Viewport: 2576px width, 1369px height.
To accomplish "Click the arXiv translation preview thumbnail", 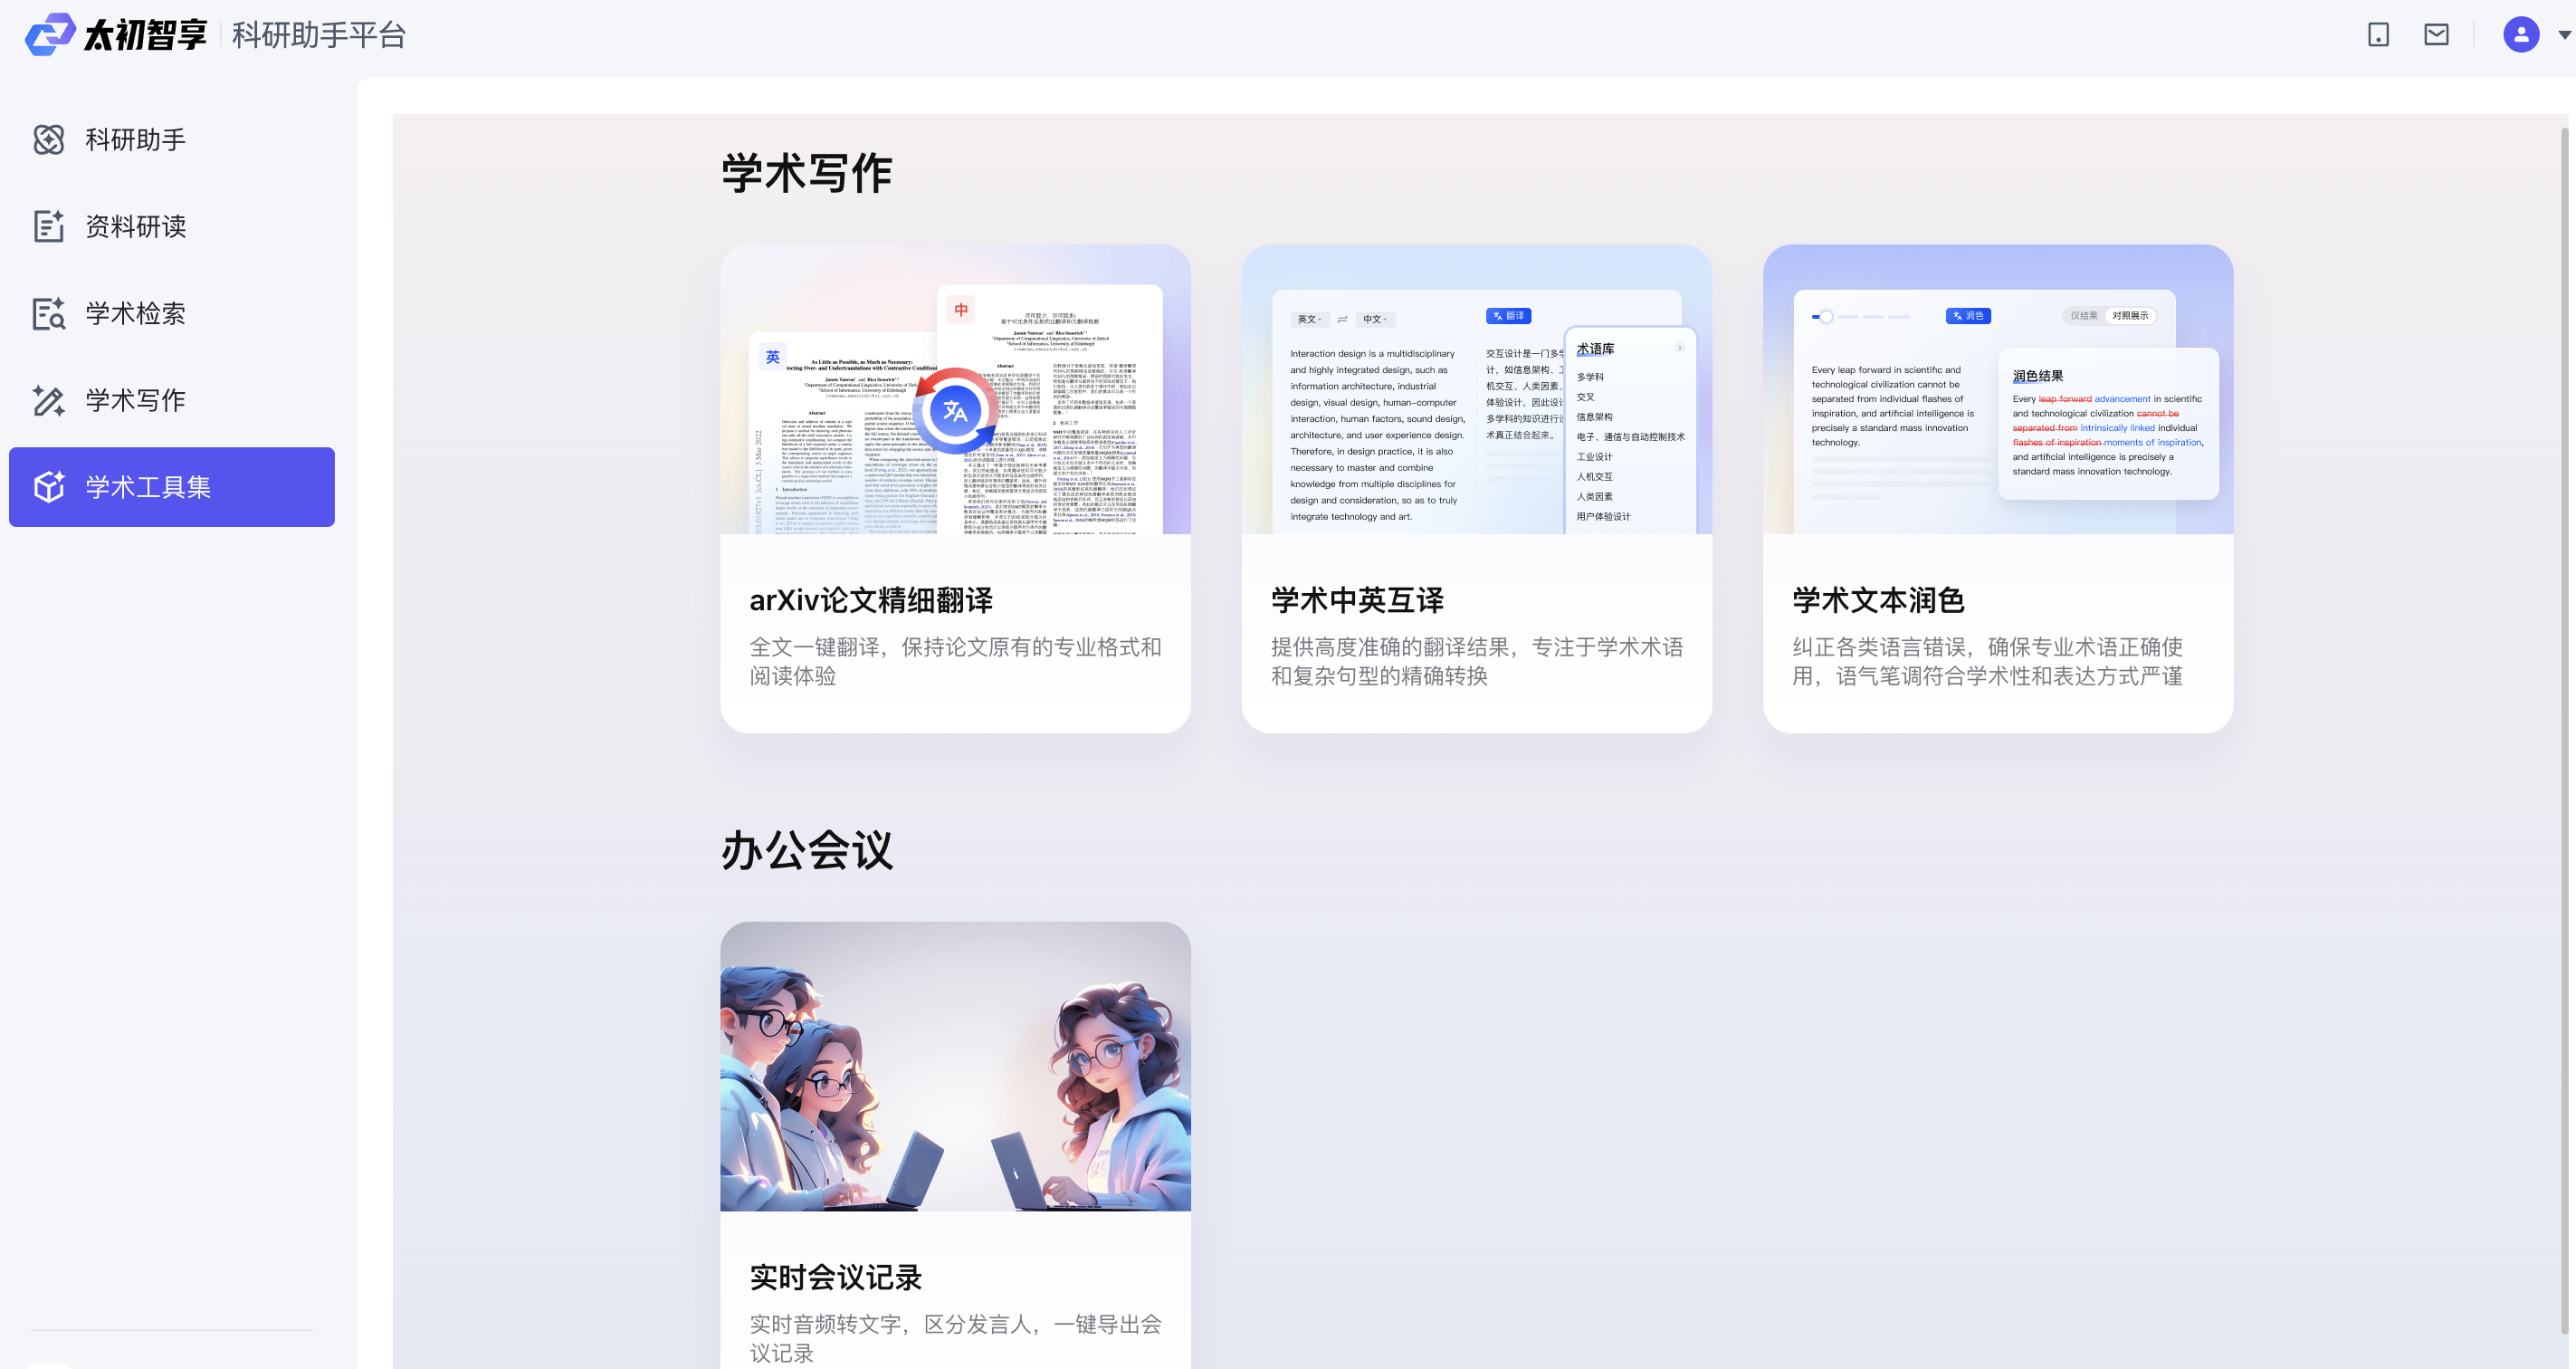I will coord(955,390).
